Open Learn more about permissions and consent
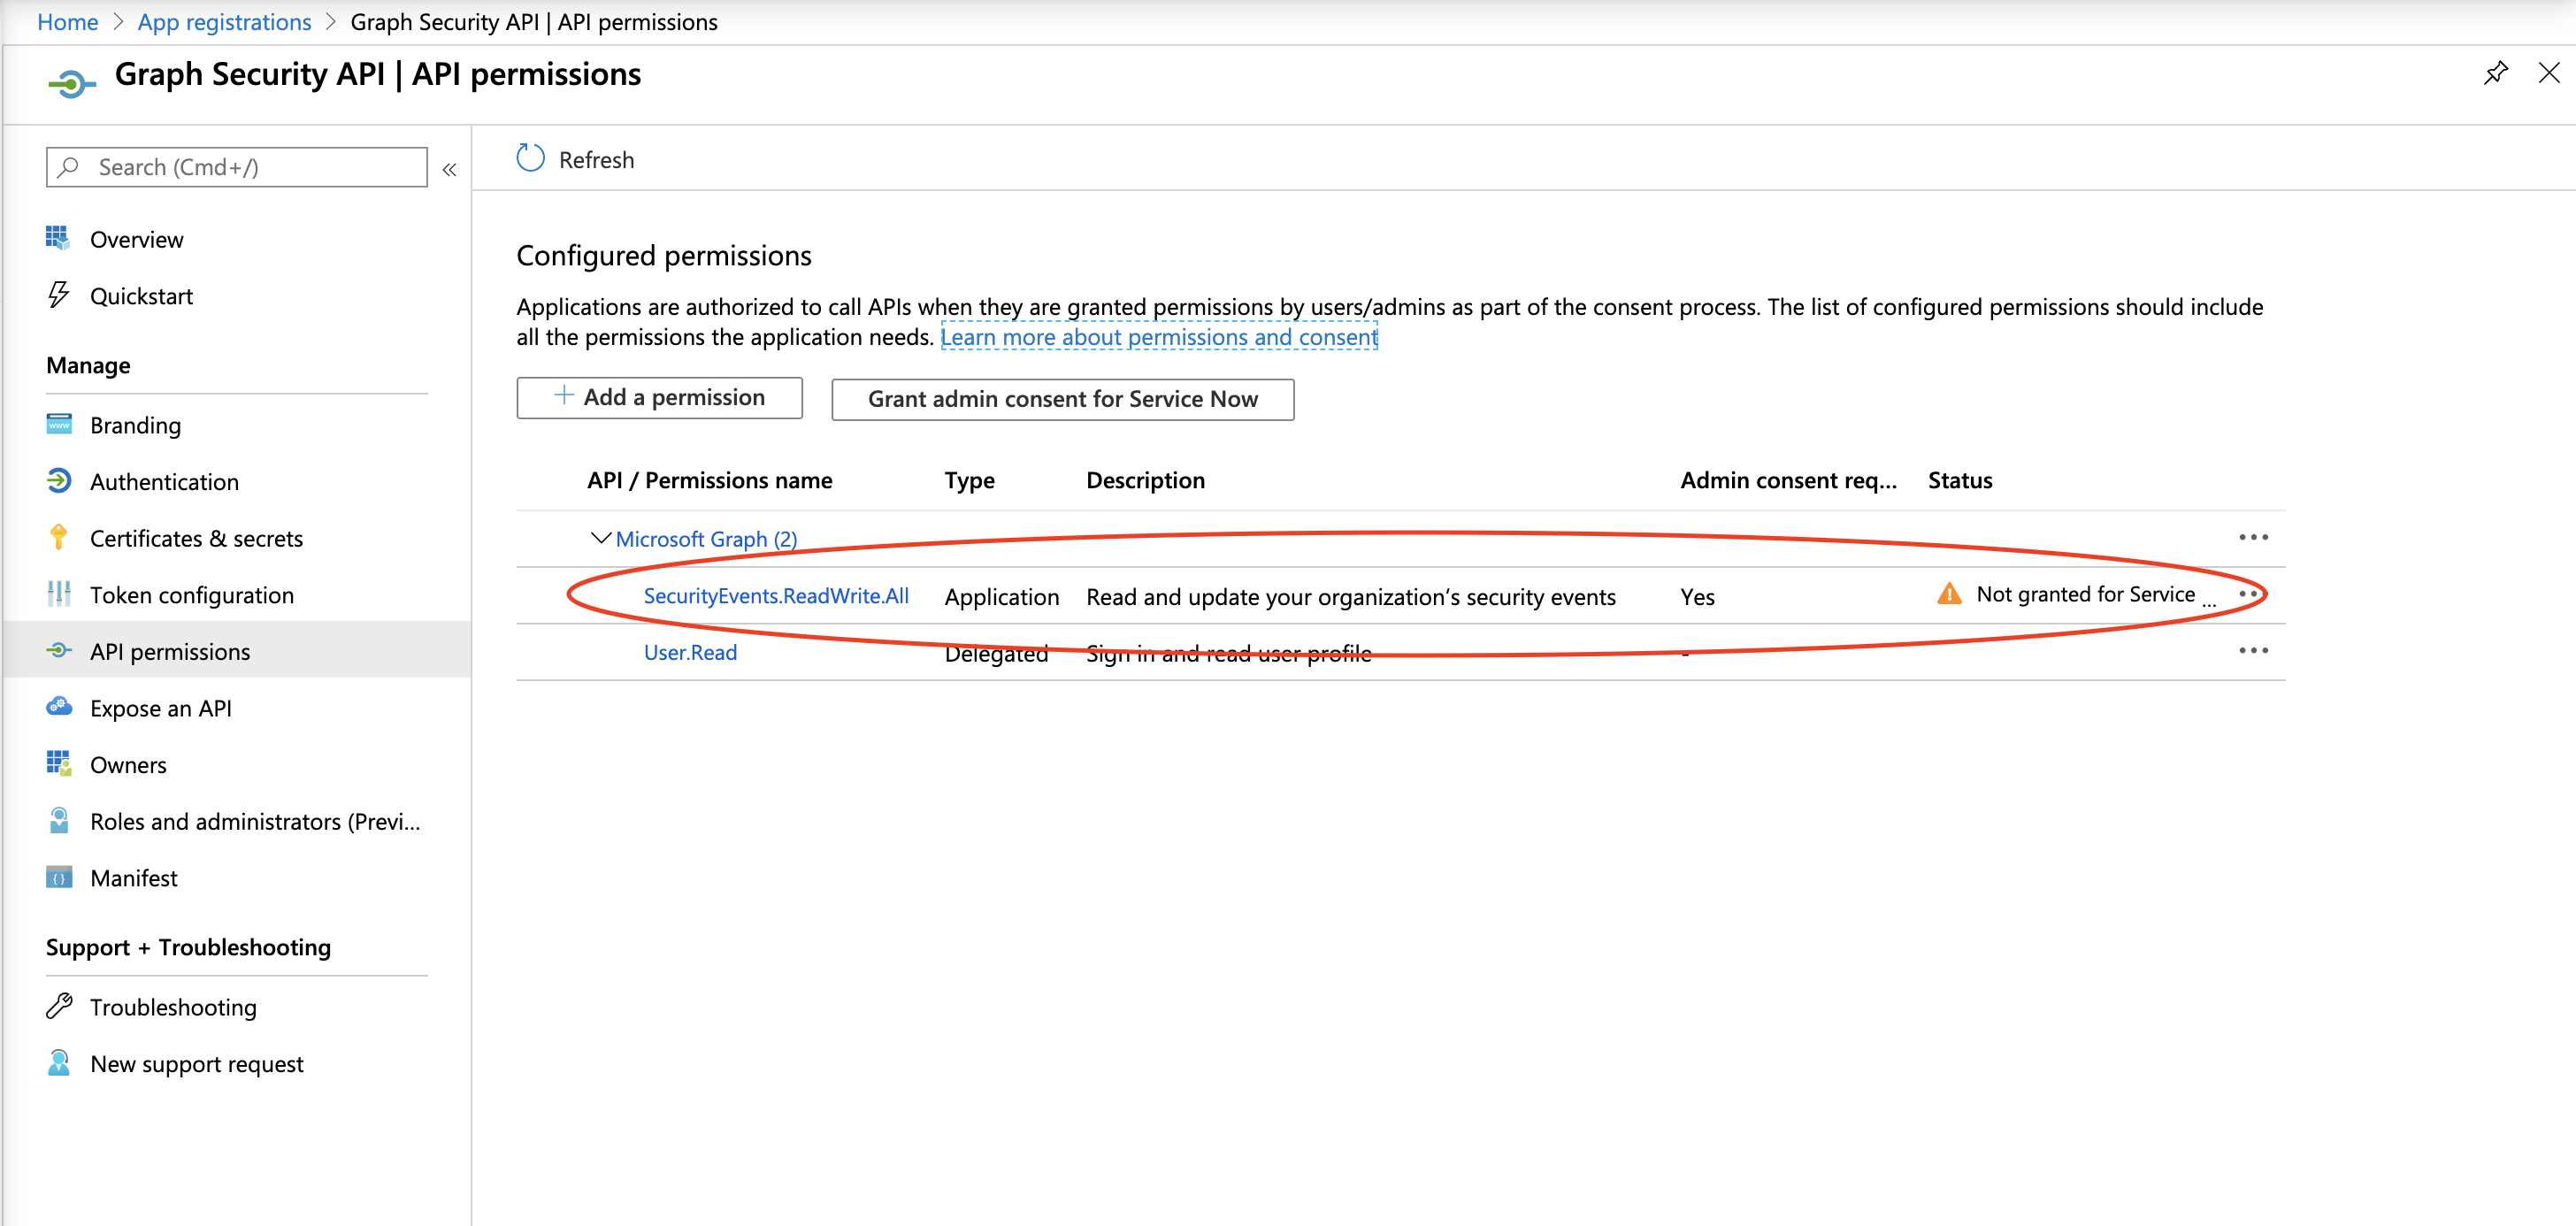Viewport: 2576px width, 1226px height. (x=1159, y=337)
